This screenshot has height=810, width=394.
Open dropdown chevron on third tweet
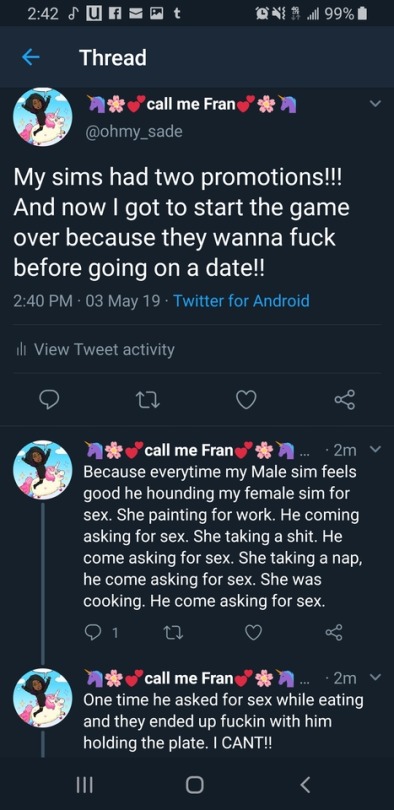pos(375,676)
